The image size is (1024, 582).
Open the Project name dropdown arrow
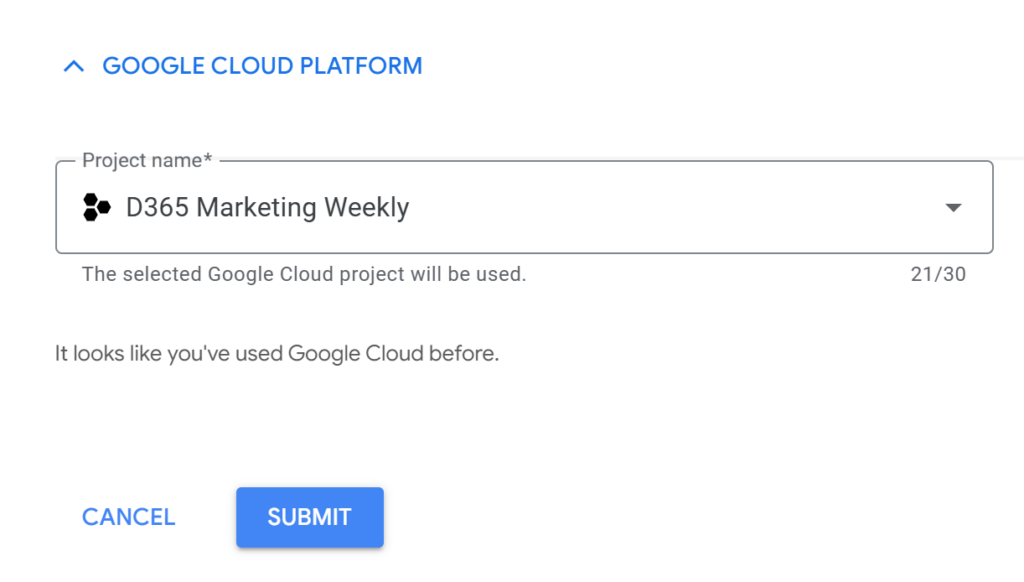tap(953, 208)
